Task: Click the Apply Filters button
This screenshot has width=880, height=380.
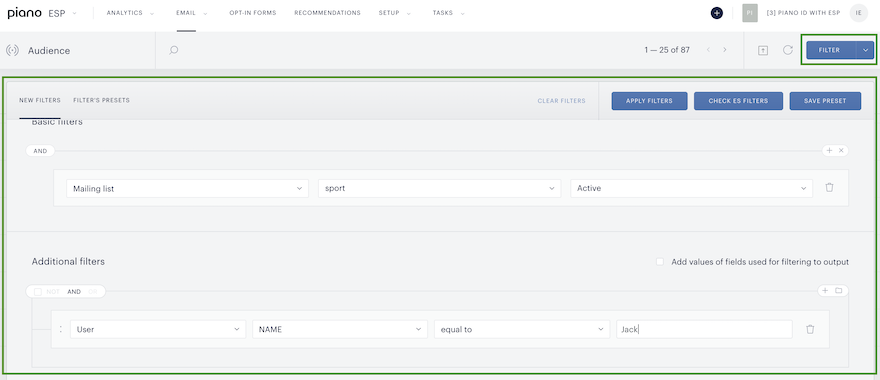Action: 649,101
